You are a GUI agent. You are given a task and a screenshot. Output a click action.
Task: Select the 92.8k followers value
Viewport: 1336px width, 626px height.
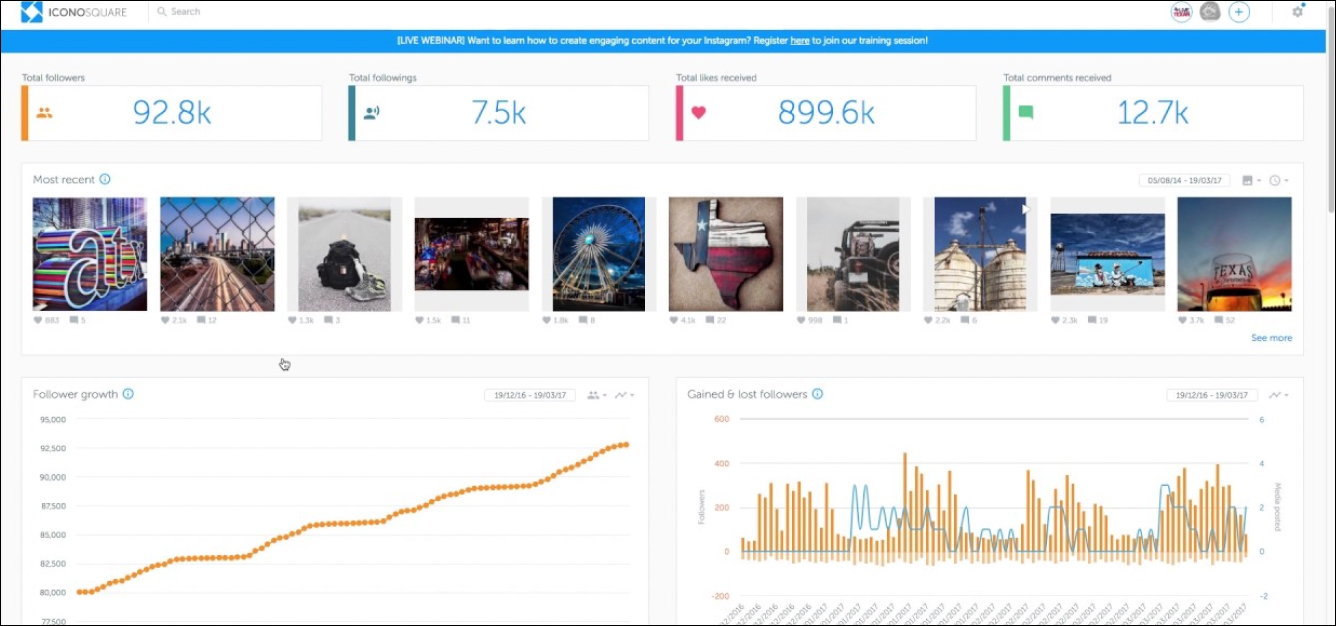pos(172,113)
